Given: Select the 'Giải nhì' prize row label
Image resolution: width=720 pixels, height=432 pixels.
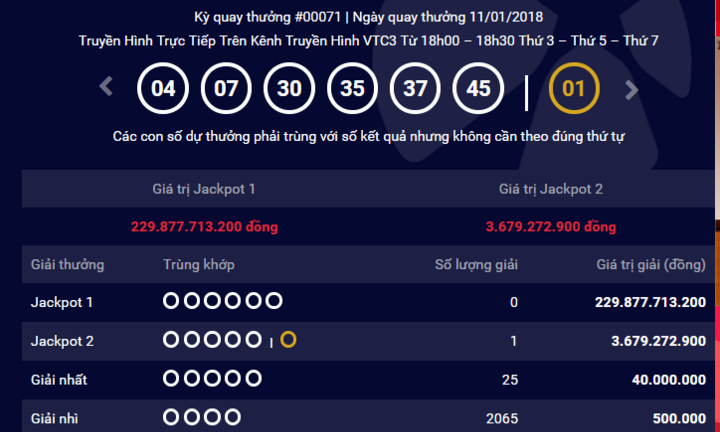Looking at the screenshot, I should tap(56, 417).
